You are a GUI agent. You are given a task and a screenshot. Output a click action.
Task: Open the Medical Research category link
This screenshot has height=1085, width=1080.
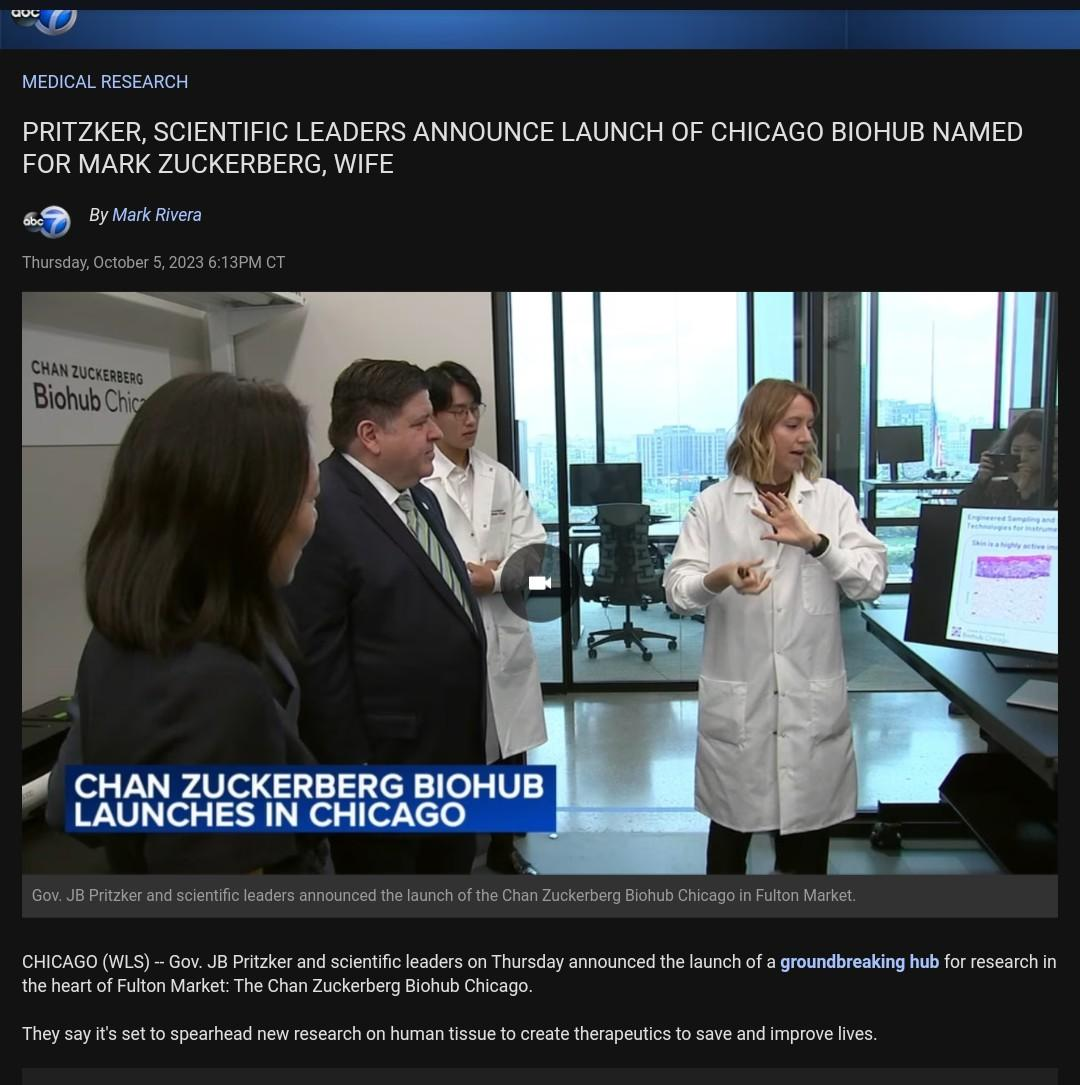click(x=105, y=82)
